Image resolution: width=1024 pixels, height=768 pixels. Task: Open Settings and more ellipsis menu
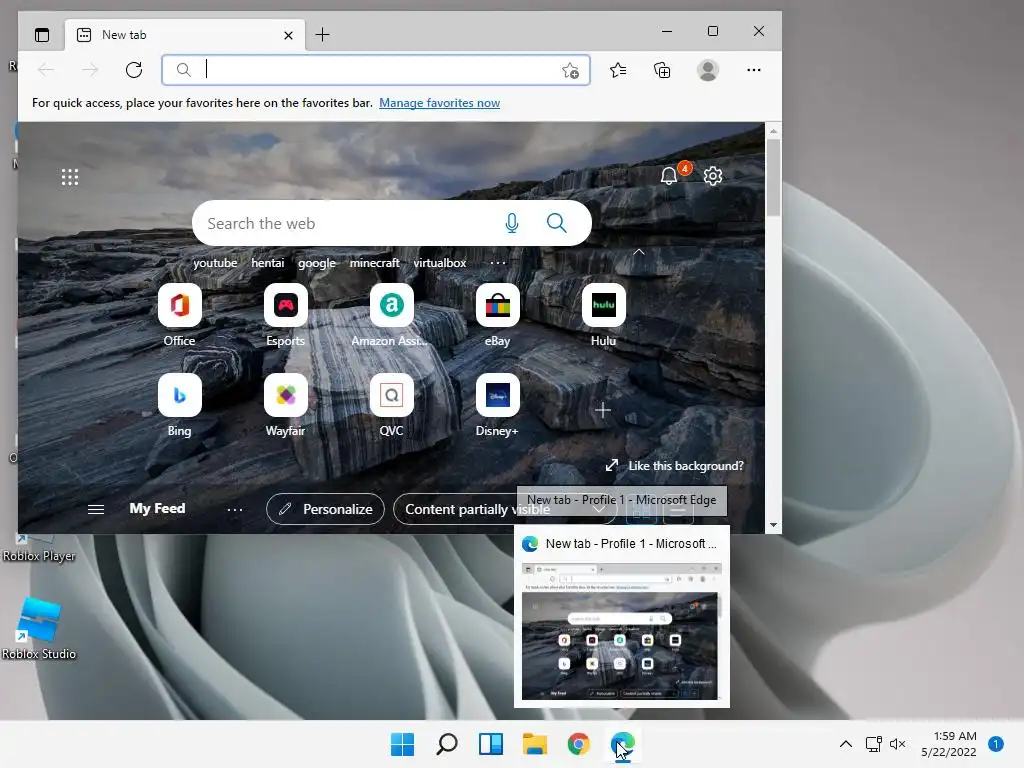(x=754, y=70)
